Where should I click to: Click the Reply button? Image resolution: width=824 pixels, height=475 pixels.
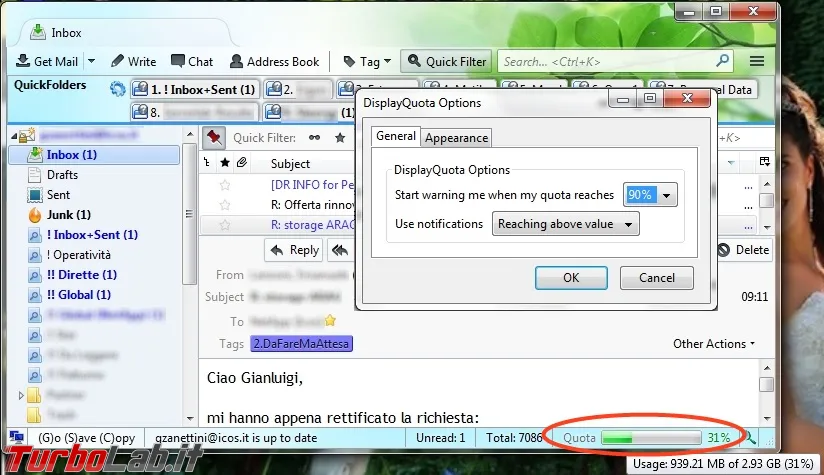click(x=294, y=250)
